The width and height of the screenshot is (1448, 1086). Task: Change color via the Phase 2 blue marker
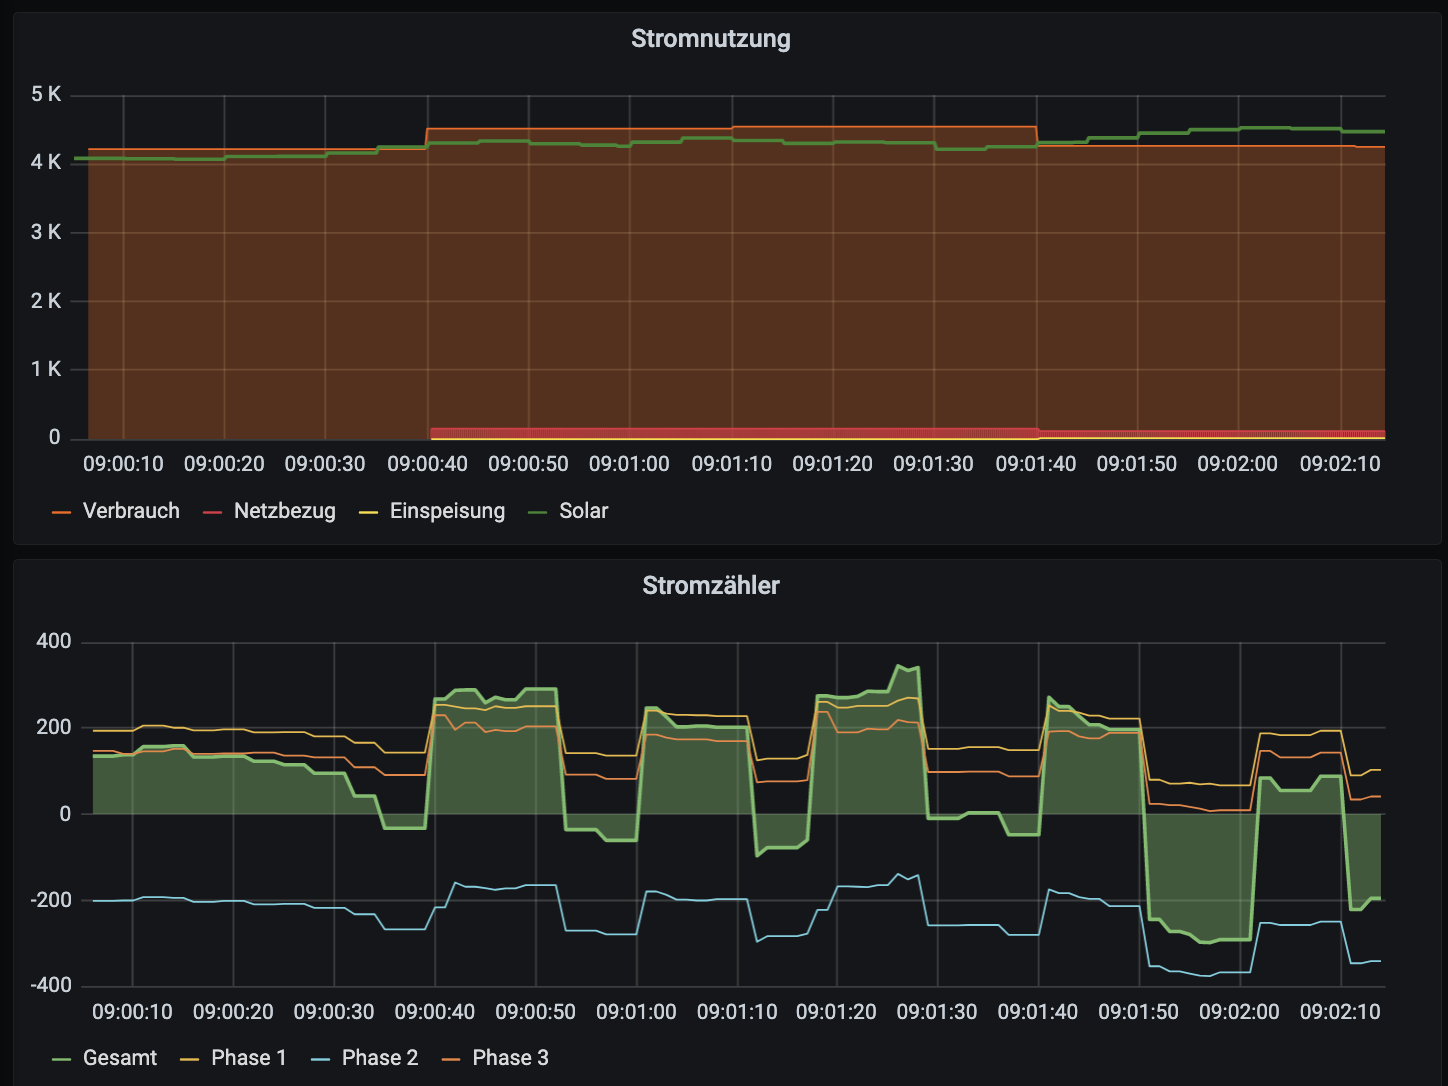click(320, 1059)
